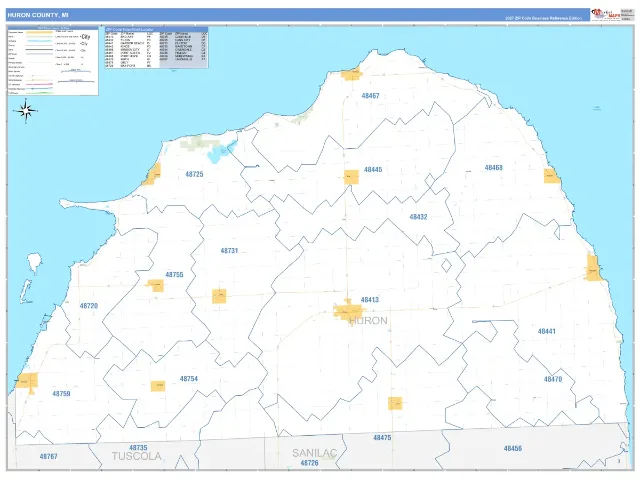This screenshot has width=640, height=480.
Task: Click the yellow east shore city above 48441
Action: [594, 268]
